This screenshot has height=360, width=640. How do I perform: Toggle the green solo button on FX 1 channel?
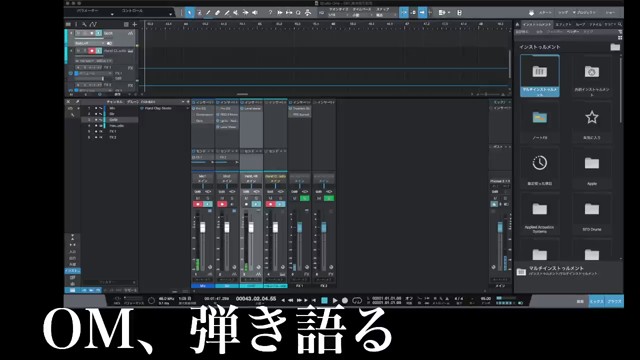304,198
